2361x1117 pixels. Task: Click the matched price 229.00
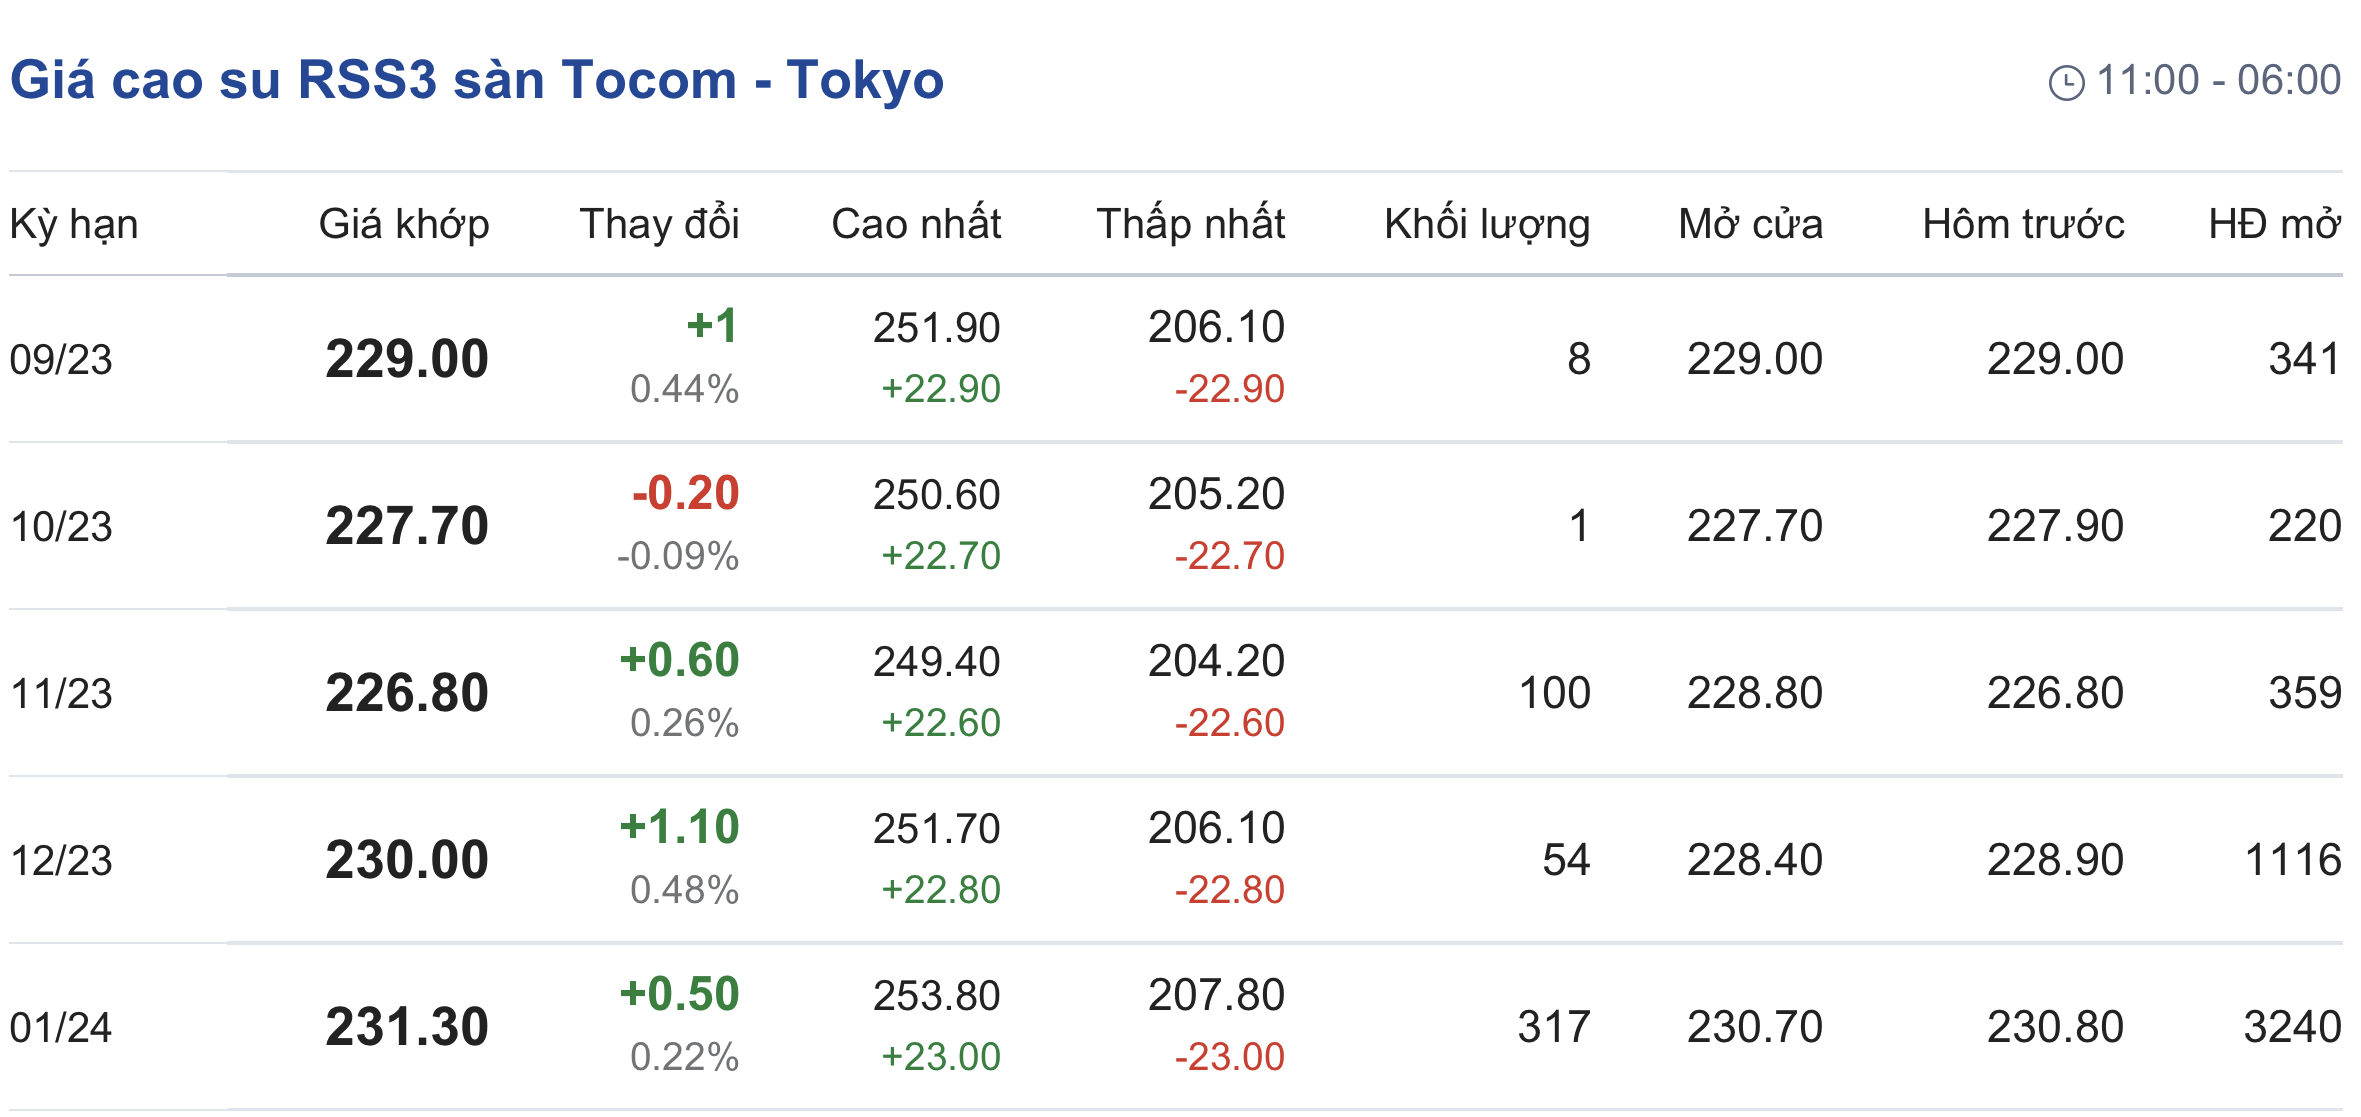407,360
